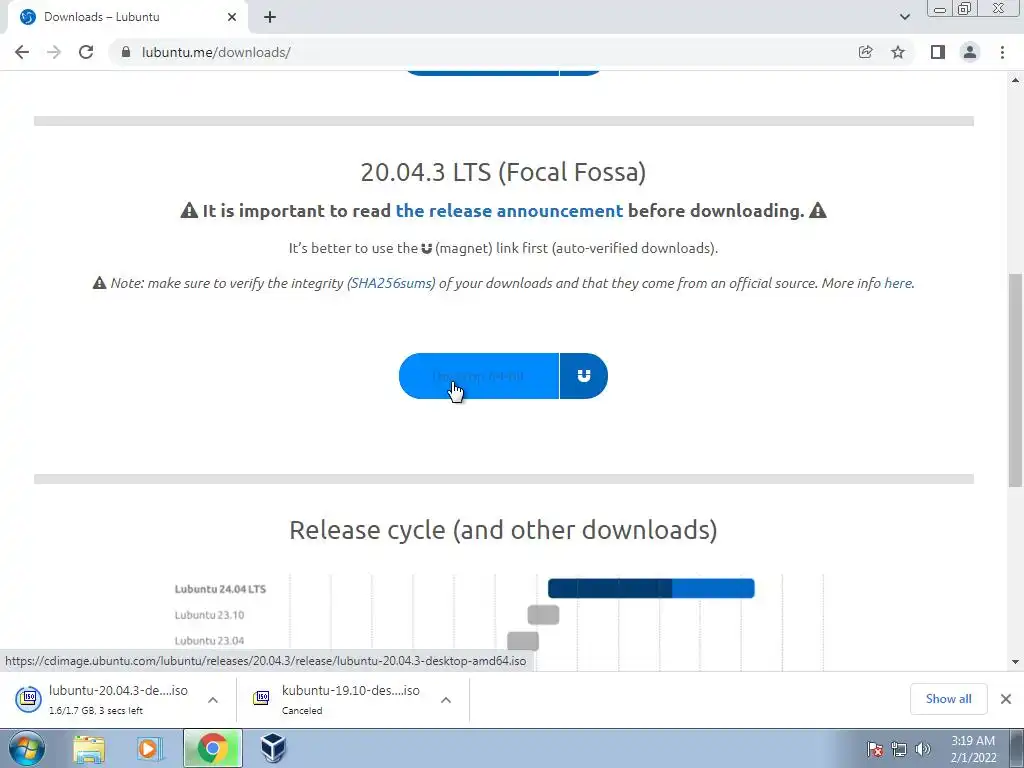This screenshot has width=1024, height=768.
Task: Open the Action Center flag icon
Action: (x=874, y=749)
